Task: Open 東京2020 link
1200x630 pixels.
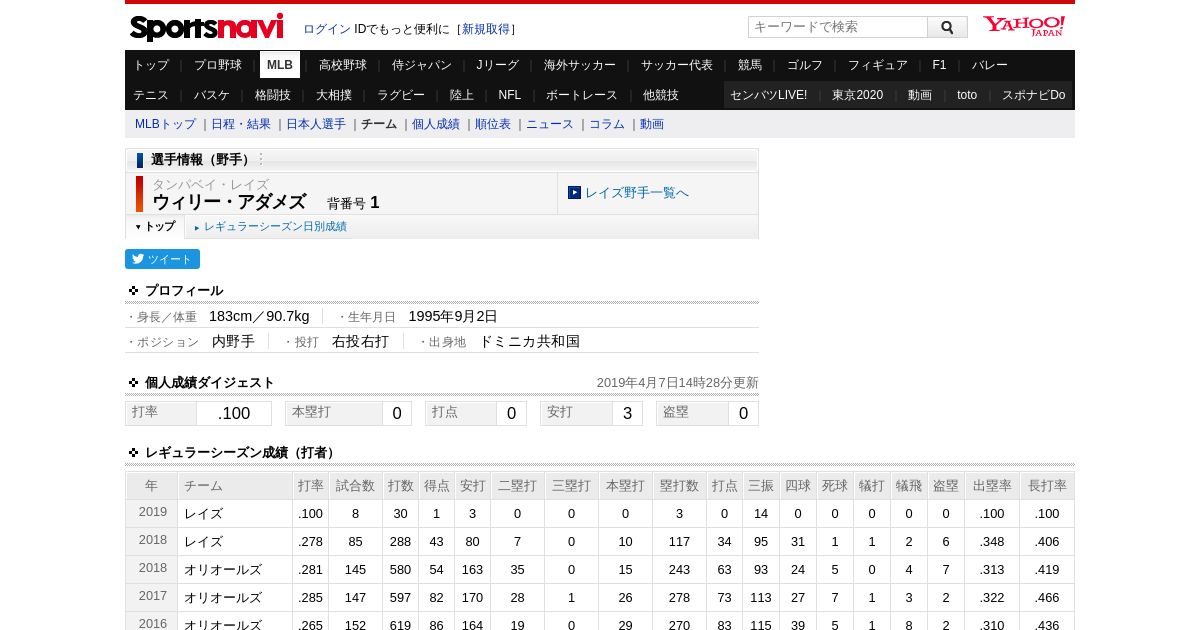Action: pos(857,95)
